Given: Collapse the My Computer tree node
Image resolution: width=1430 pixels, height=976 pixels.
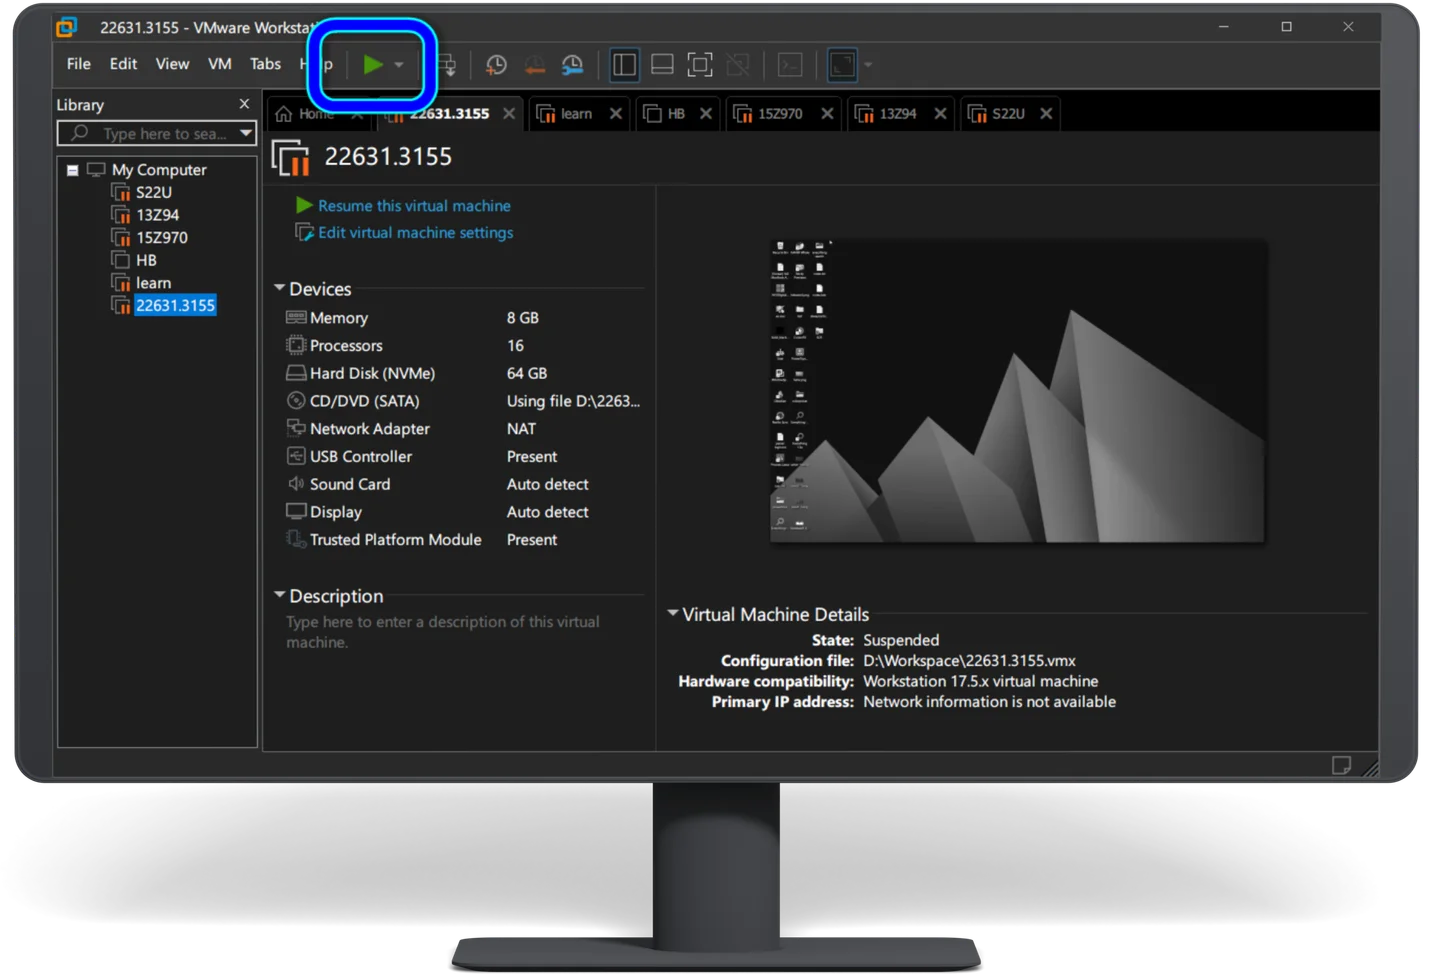Looking at the screenshot, I should pos(72,170).
